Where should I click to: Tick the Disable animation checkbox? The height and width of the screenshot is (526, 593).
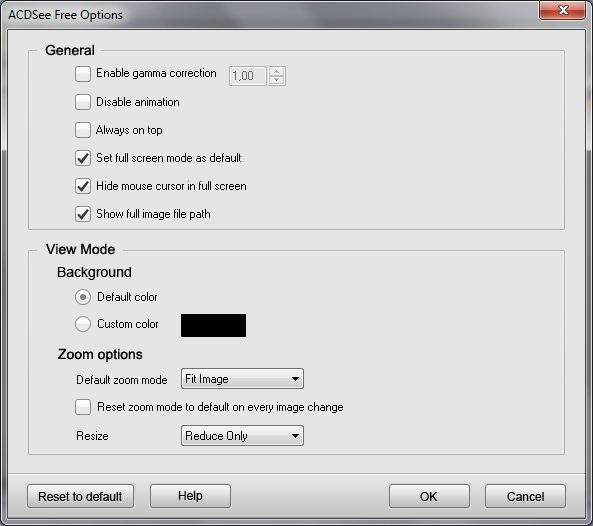[83, 102]
